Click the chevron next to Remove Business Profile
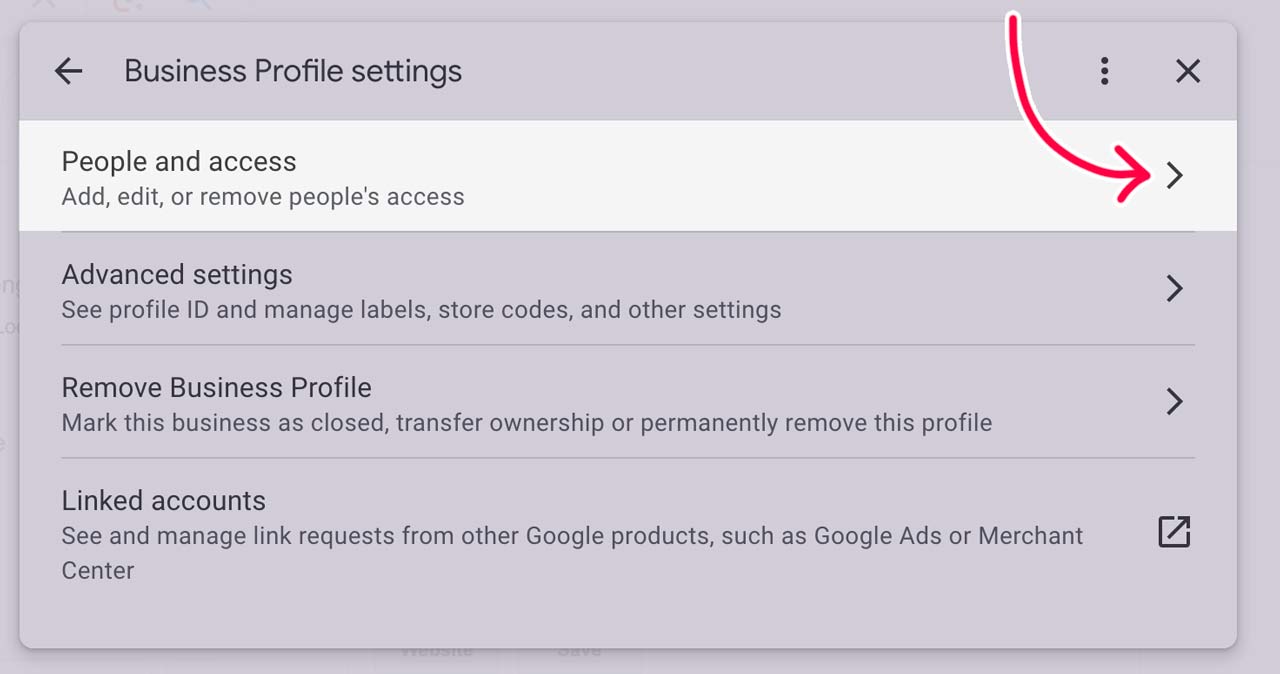Viewport: 1280px width, 674px height. (1174, 401)
